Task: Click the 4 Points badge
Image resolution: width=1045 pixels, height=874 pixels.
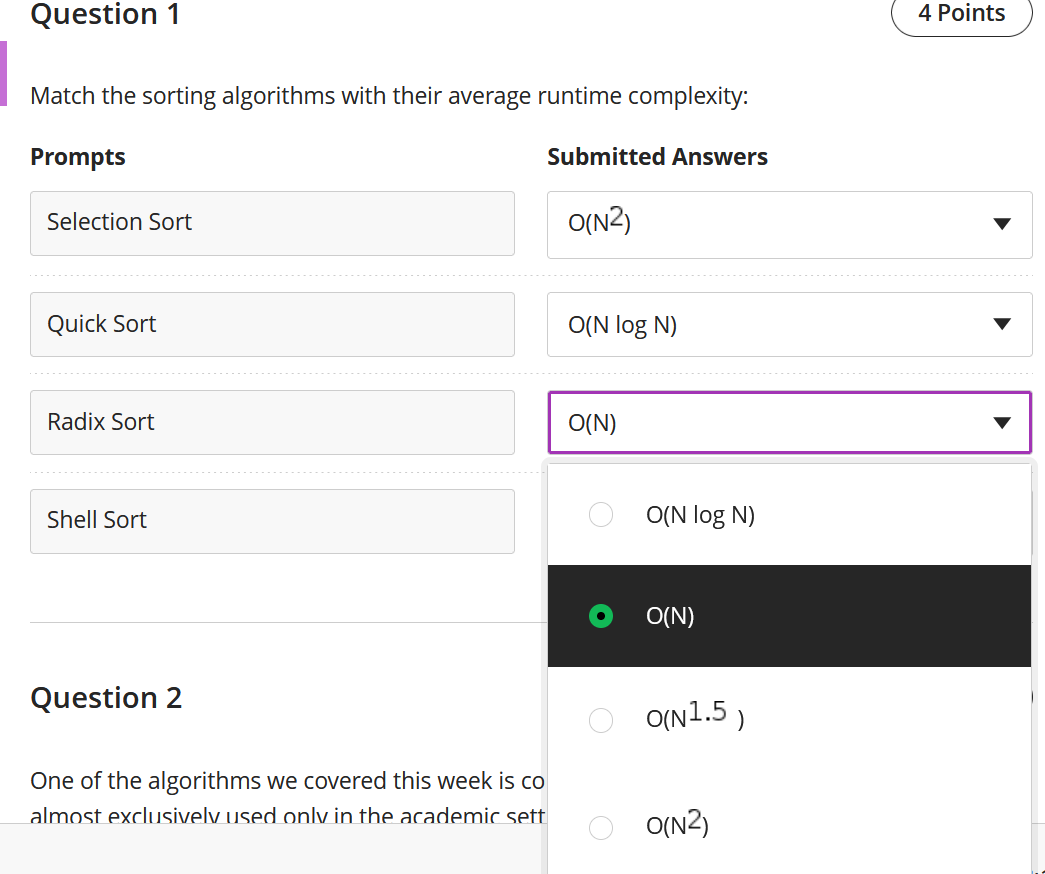Action: click(961, 13)
